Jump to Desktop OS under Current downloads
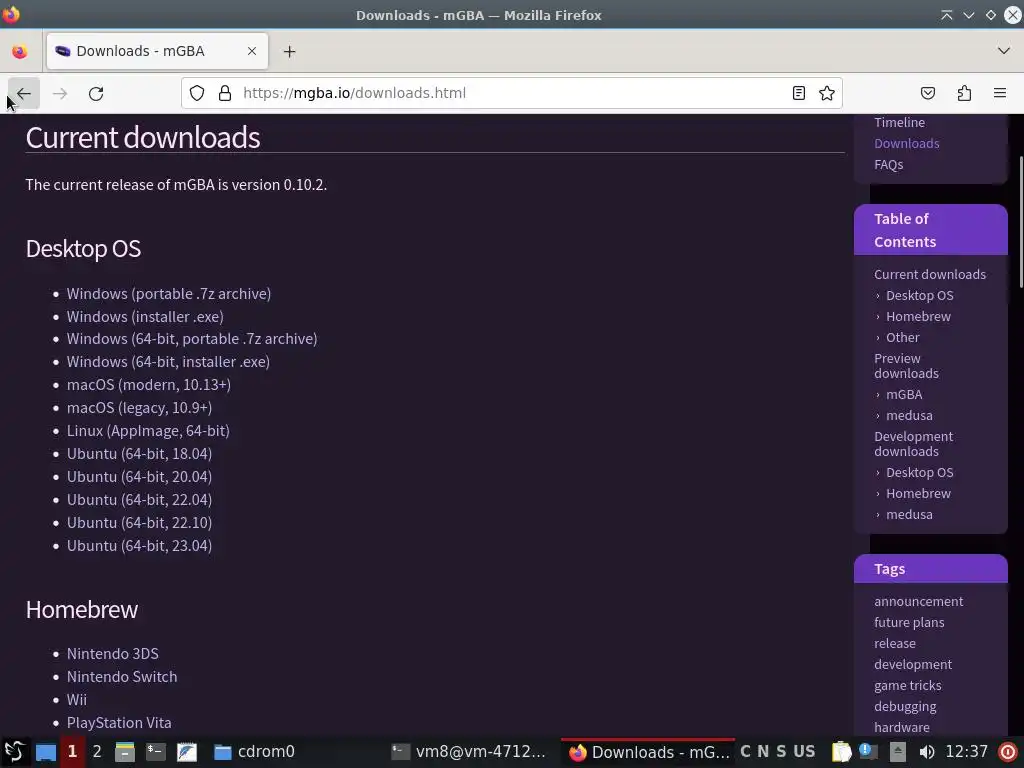The image size is (1024, 768). click(x=920, y=296)
